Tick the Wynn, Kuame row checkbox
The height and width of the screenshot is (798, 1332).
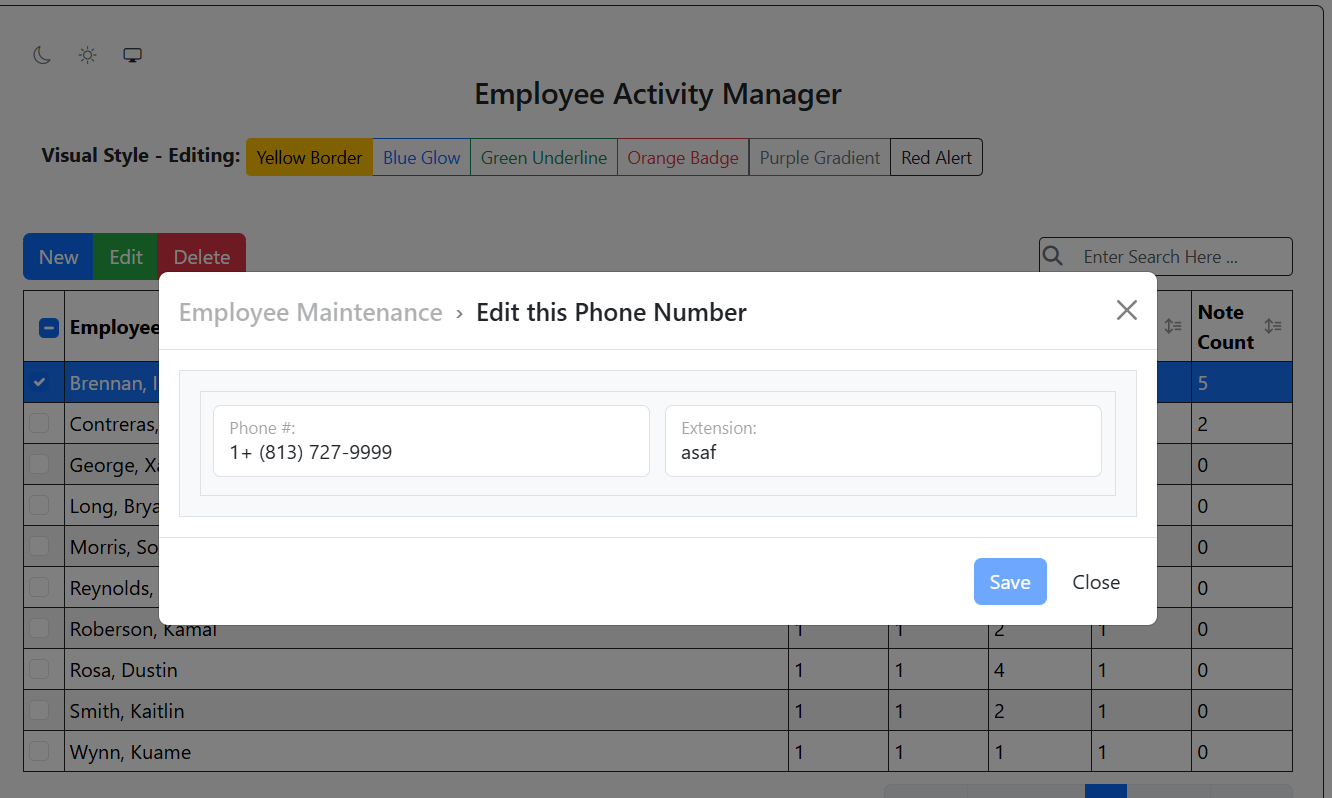point(40,752)
